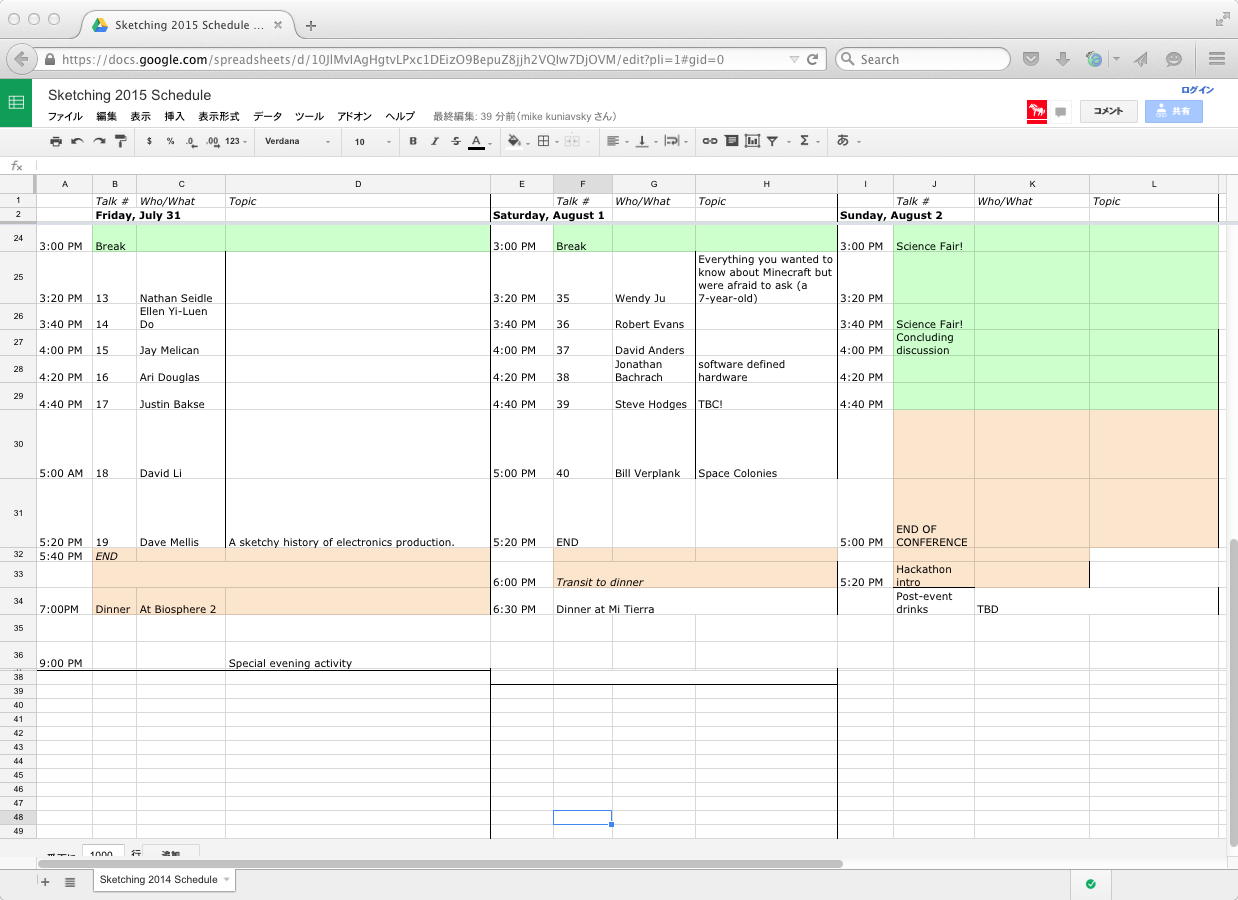Open the text color picker
This screenshot has height=900, width=1238.
point(477,142)
